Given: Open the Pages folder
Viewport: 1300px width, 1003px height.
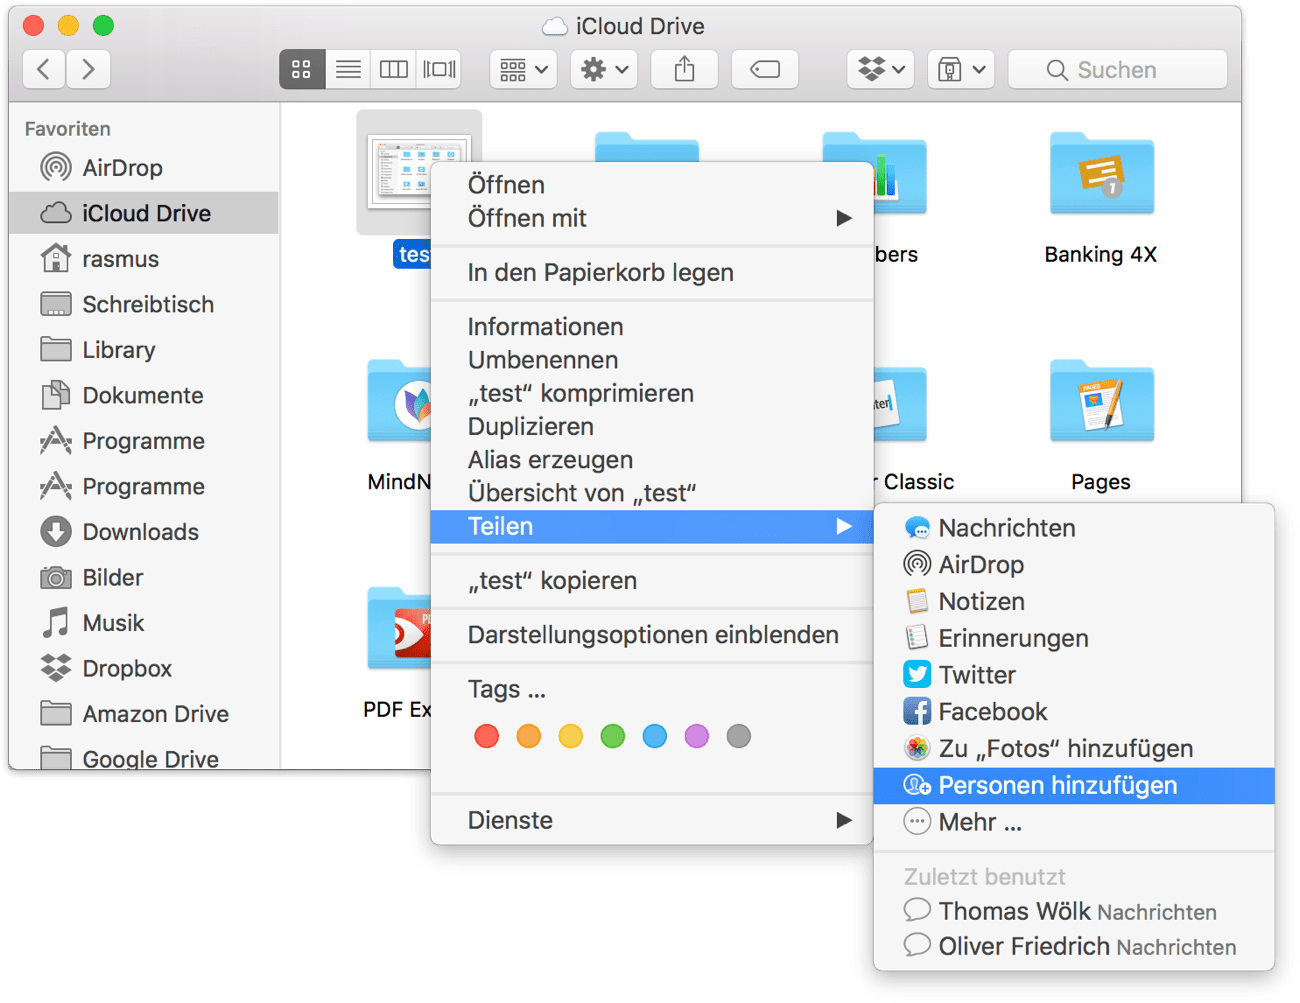Looking at the screenshot, I should coord(1101,401).
